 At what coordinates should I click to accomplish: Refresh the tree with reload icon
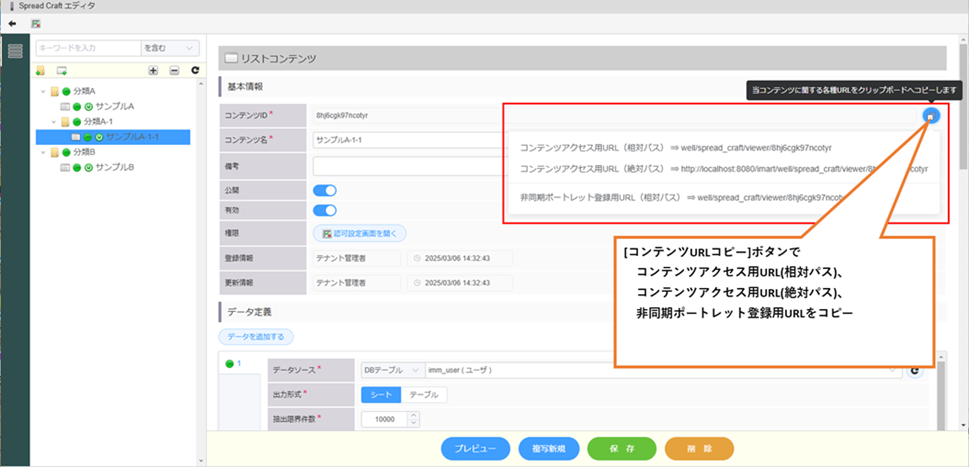pyautogui.click(x=195, y=71)
